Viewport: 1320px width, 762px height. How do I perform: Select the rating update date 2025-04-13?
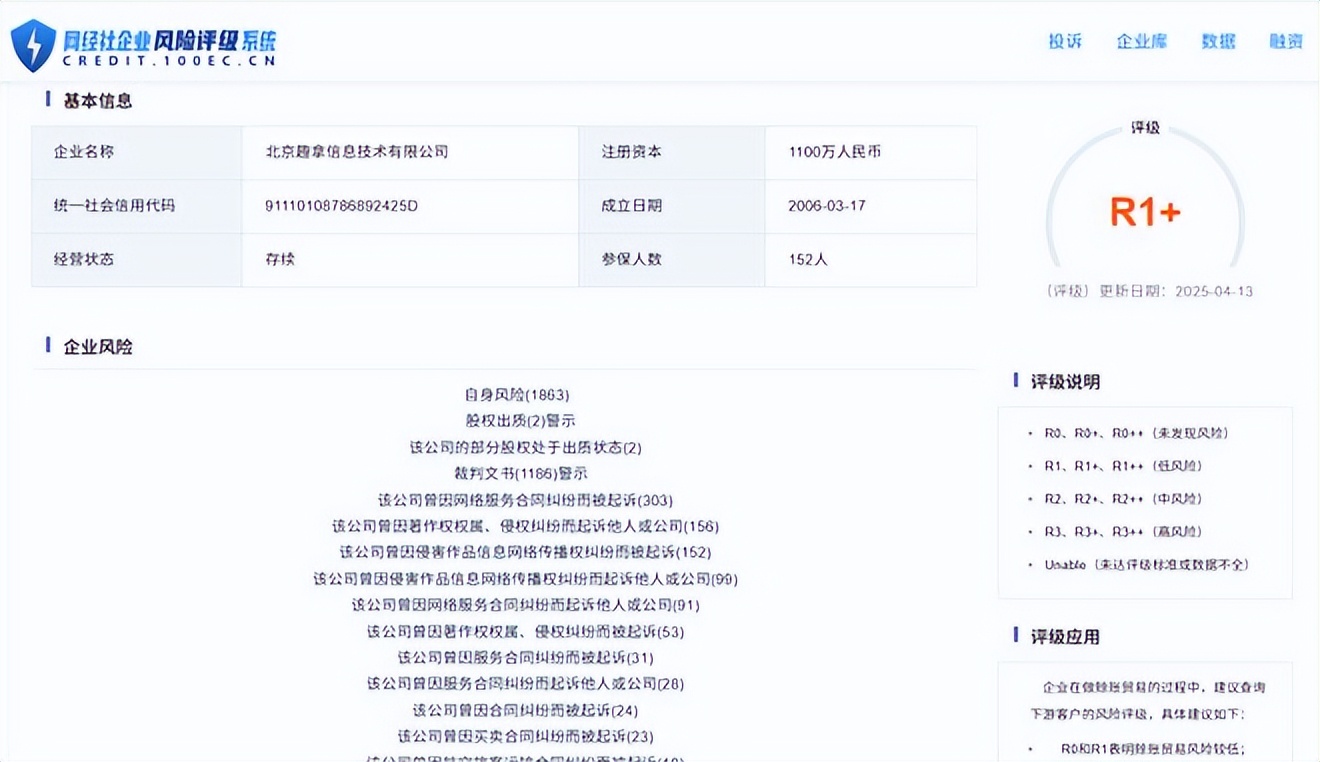point(1214,292)
